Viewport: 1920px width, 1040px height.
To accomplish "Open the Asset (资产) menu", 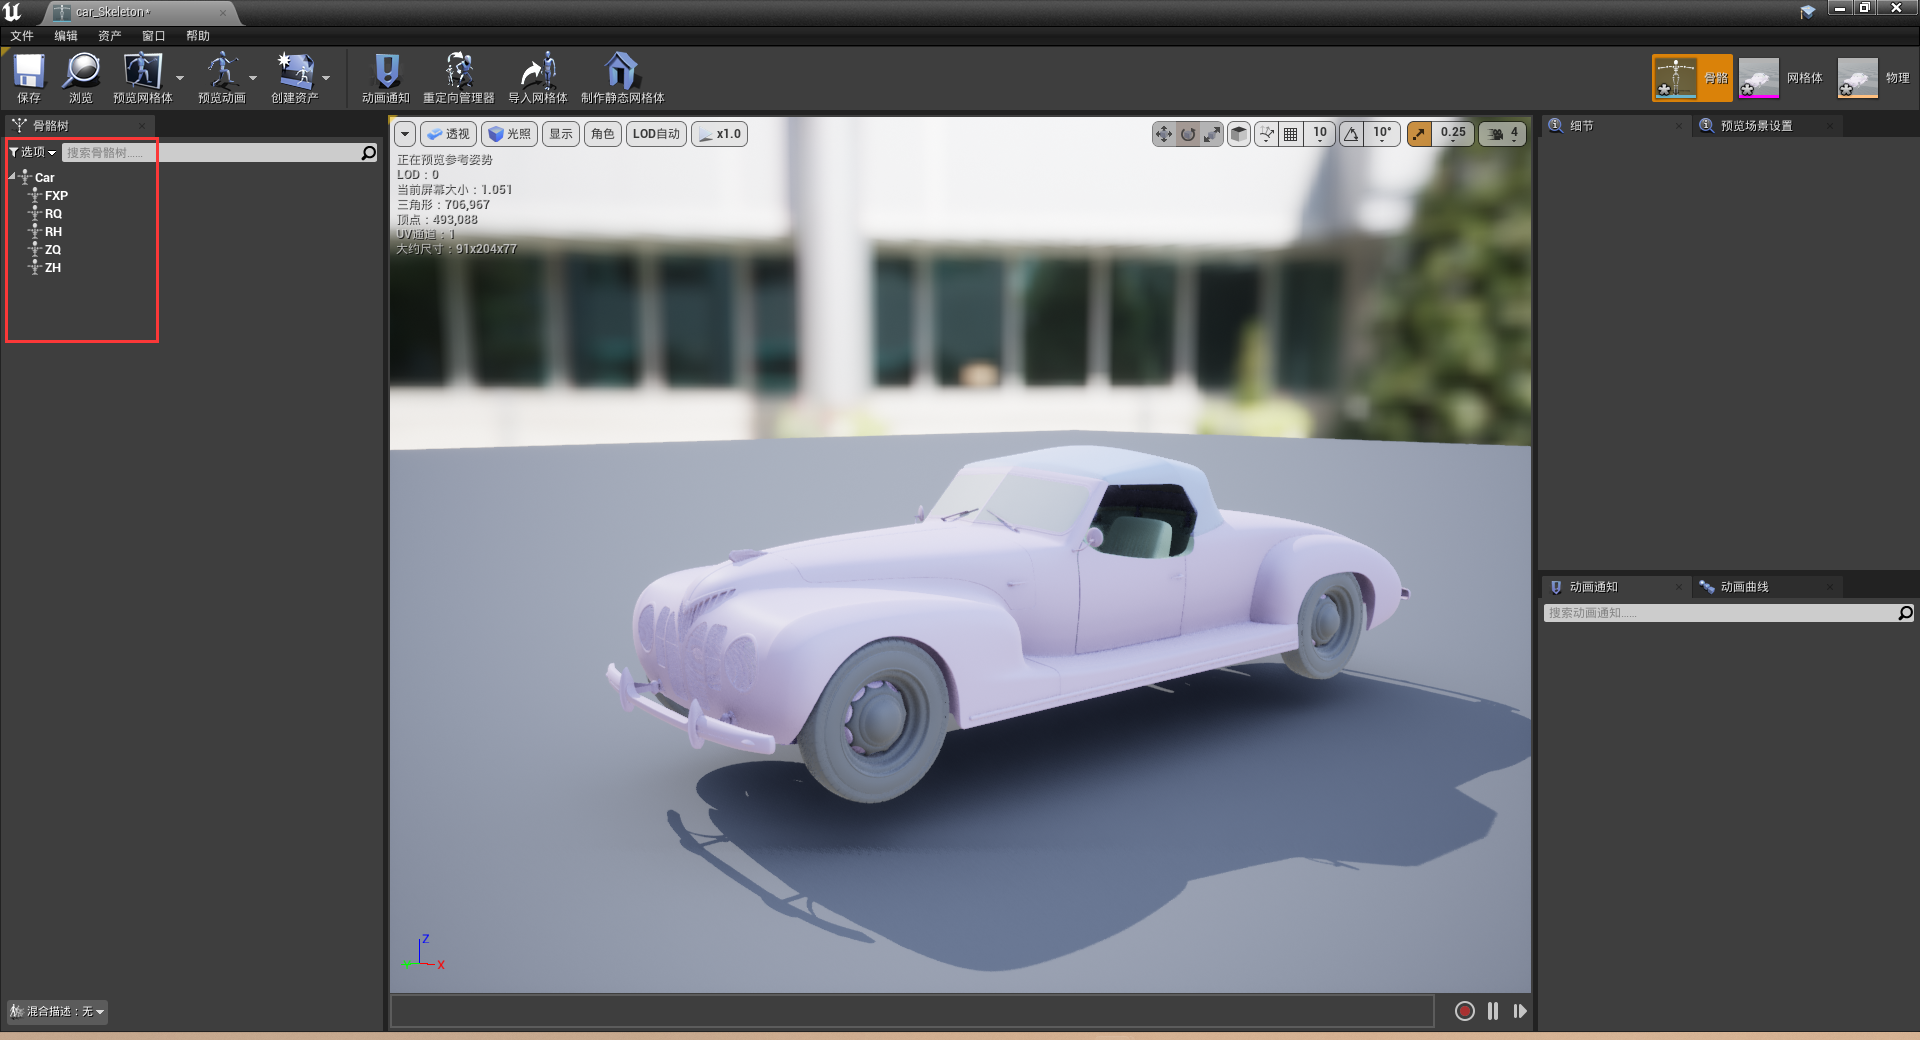I will pos(110,36).
